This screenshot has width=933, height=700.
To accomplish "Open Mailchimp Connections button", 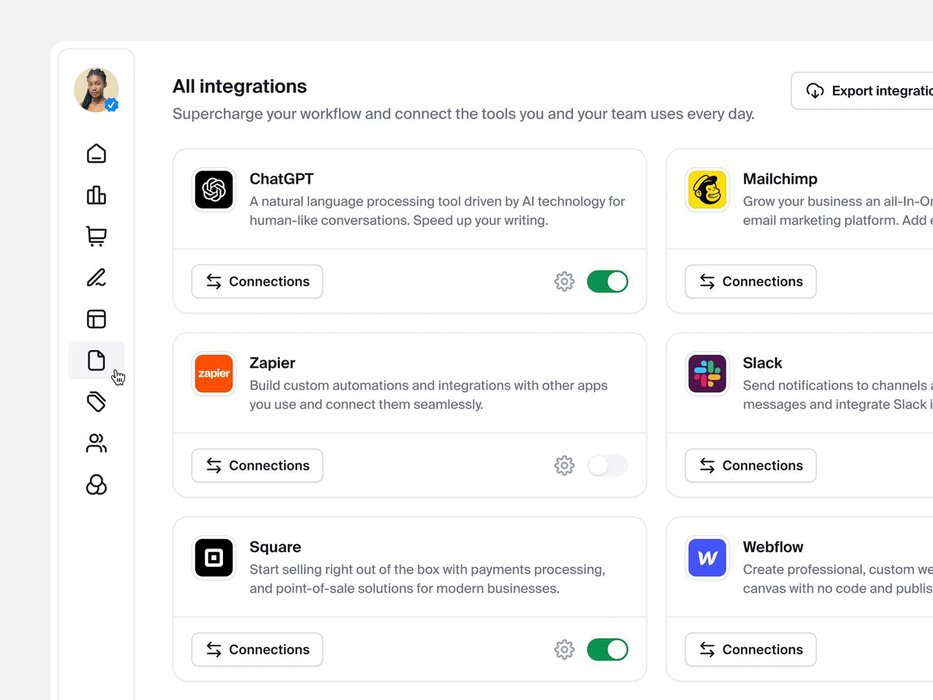I will click(x=750, y=282).
